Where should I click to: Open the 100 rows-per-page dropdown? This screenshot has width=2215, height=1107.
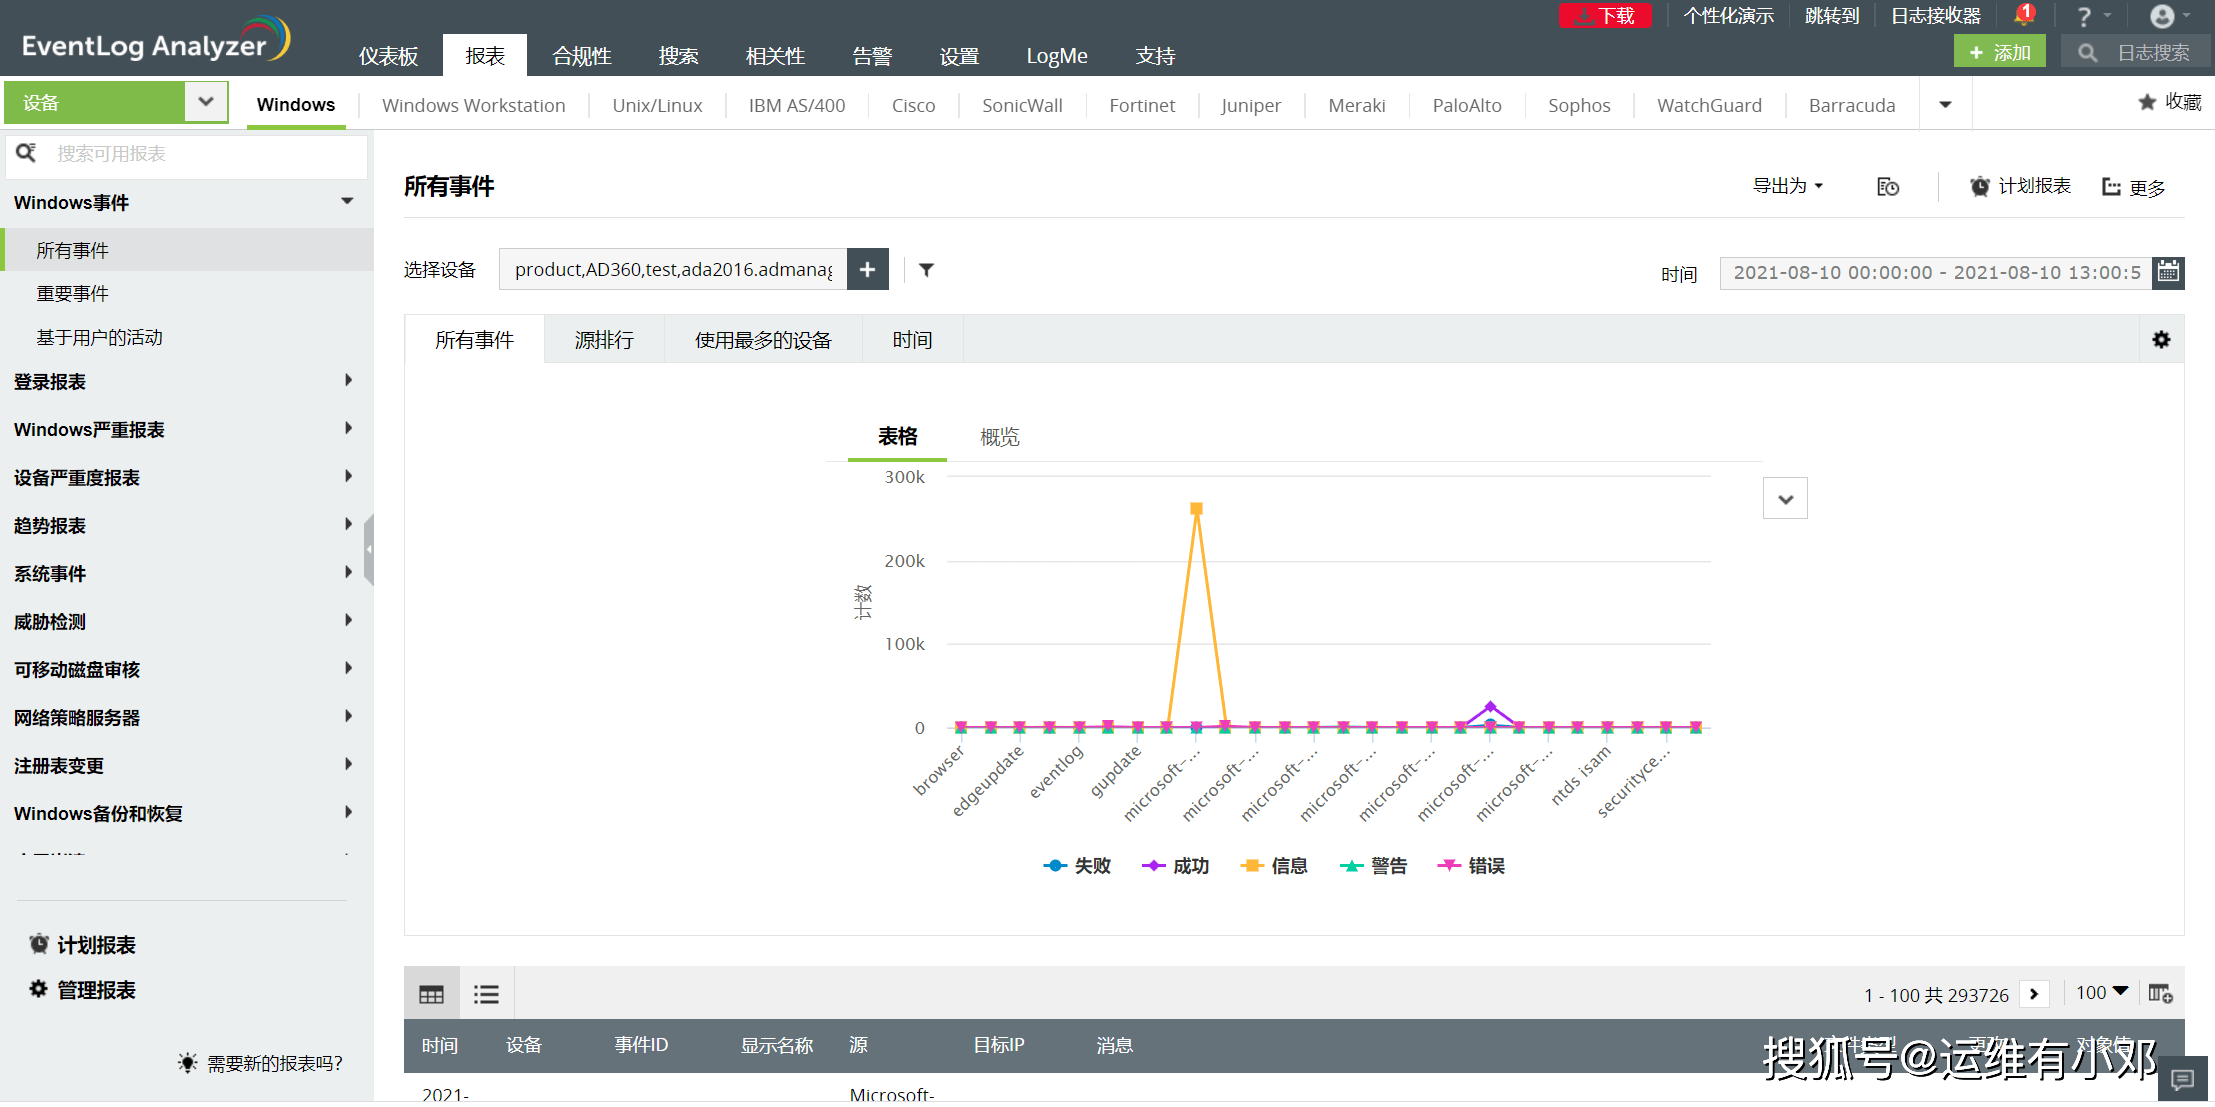(2101, 993)
